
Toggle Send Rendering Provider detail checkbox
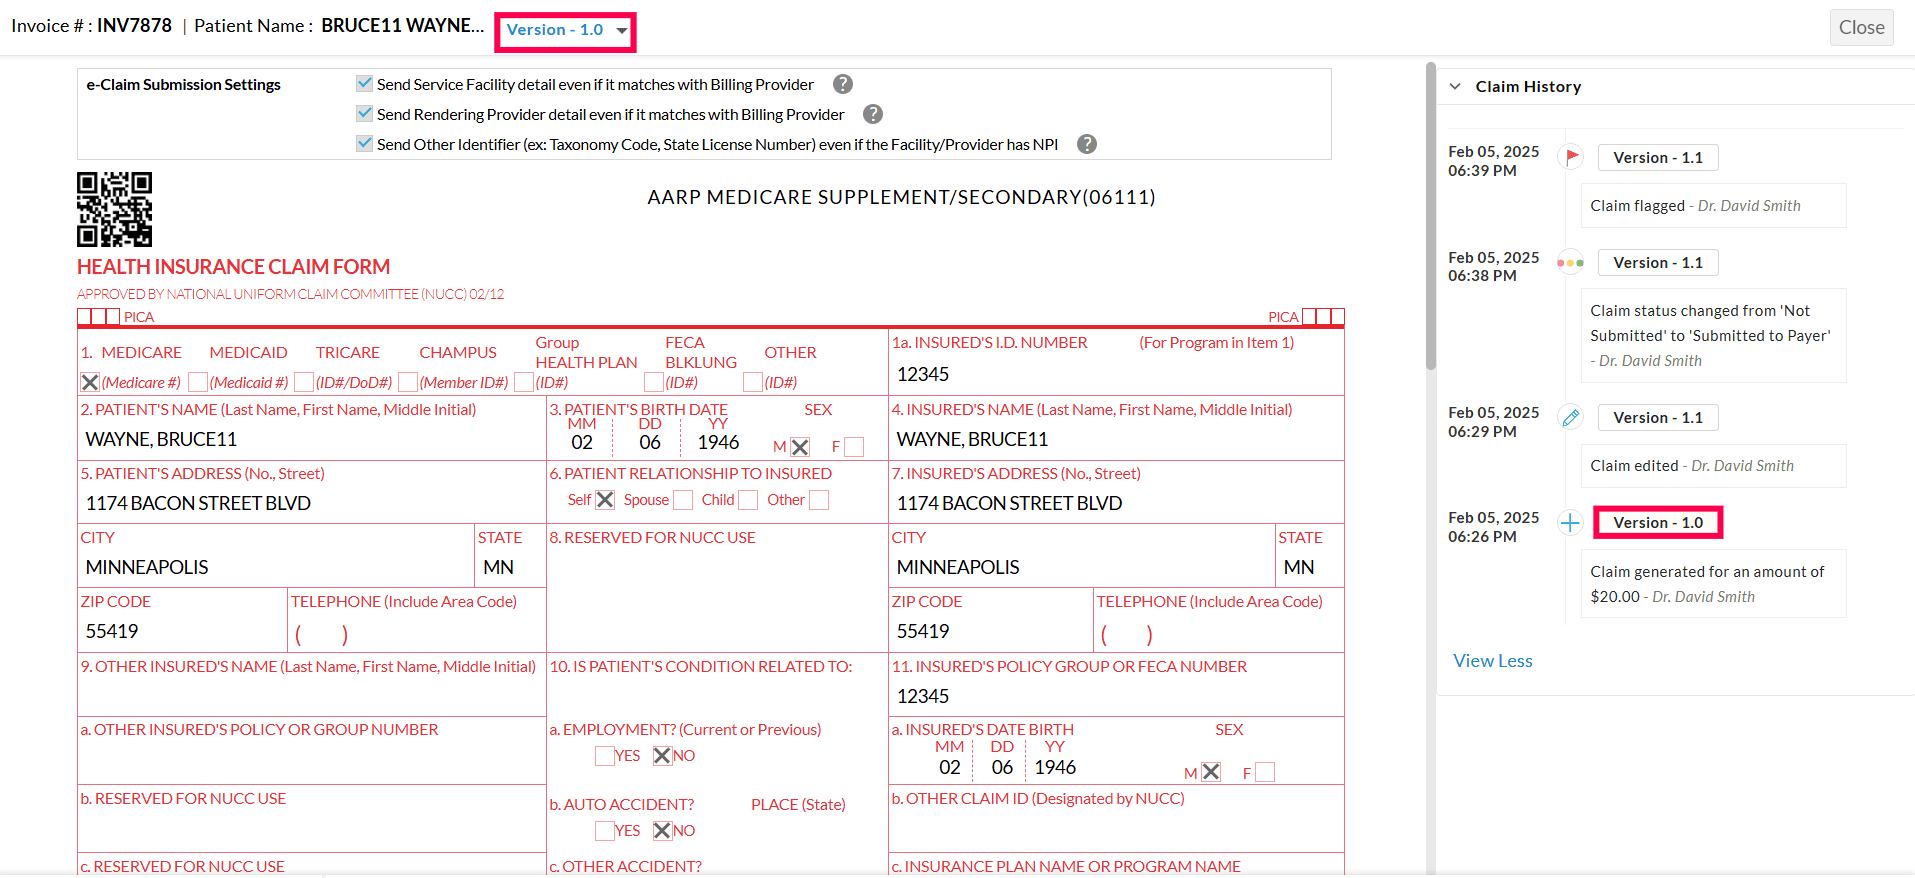coord(365,114)
